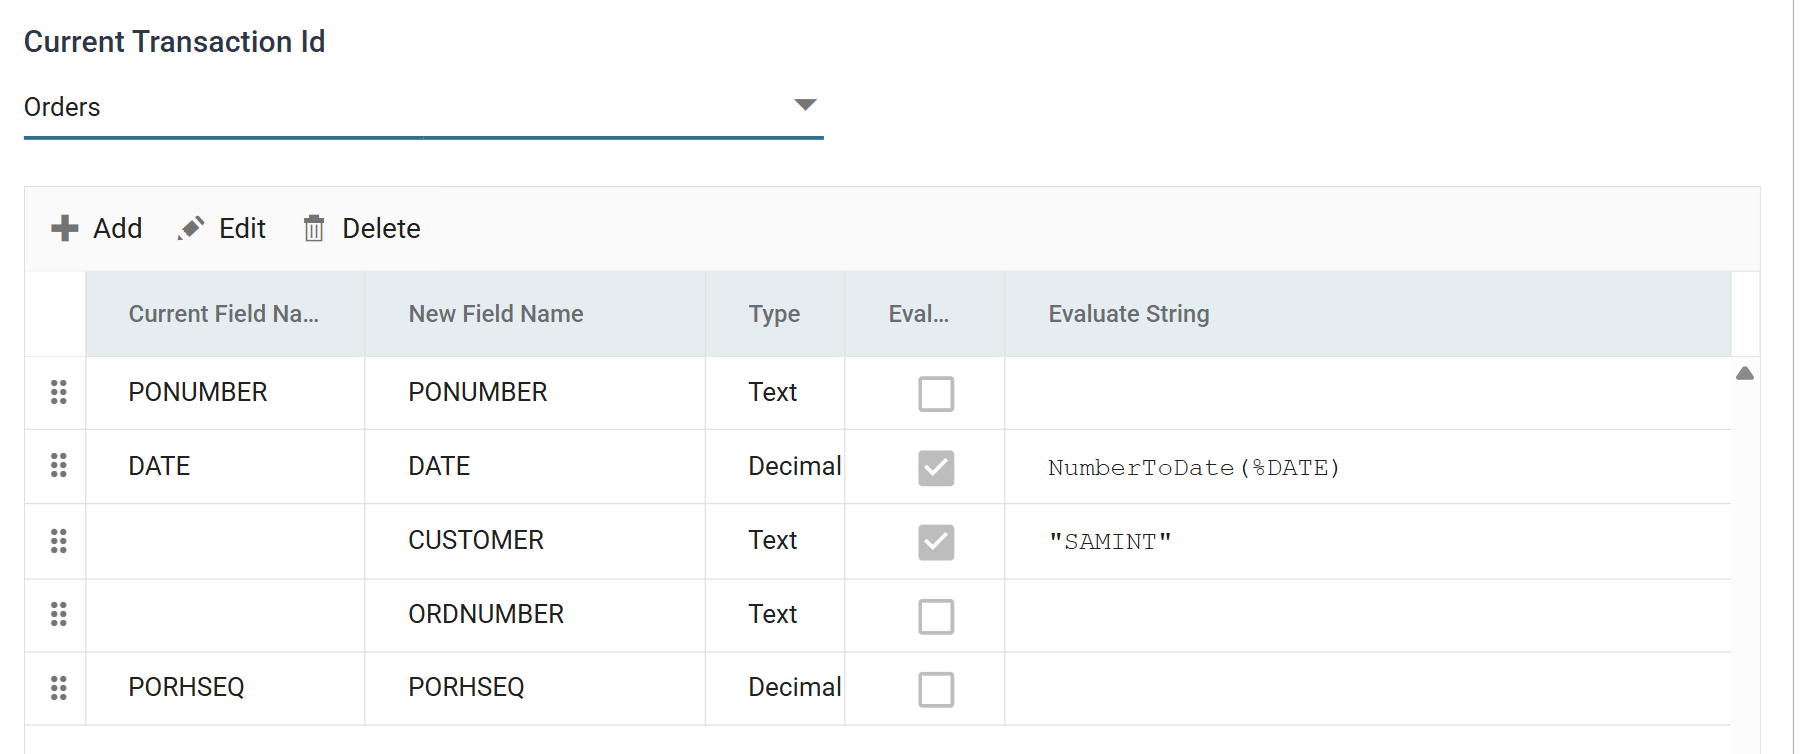Click the Add plus icon
The height and width of the screenshot is (754, 1818).
pos(65,228)
